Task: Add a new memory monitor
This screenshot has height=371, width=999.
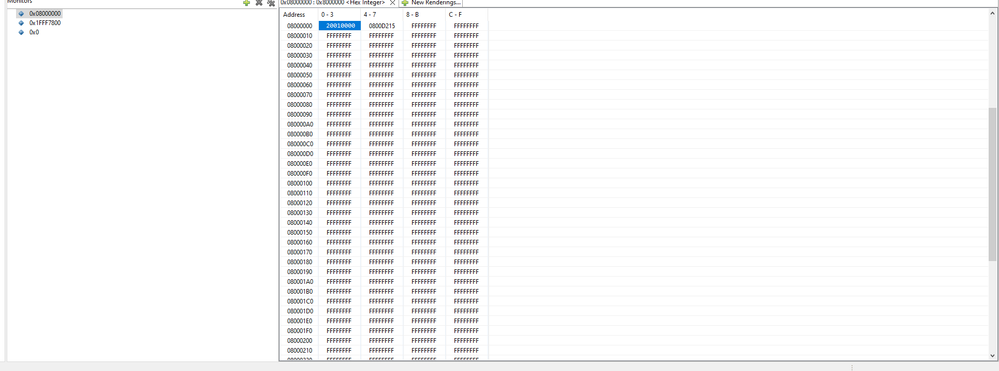Action: [x=247, y=3]
